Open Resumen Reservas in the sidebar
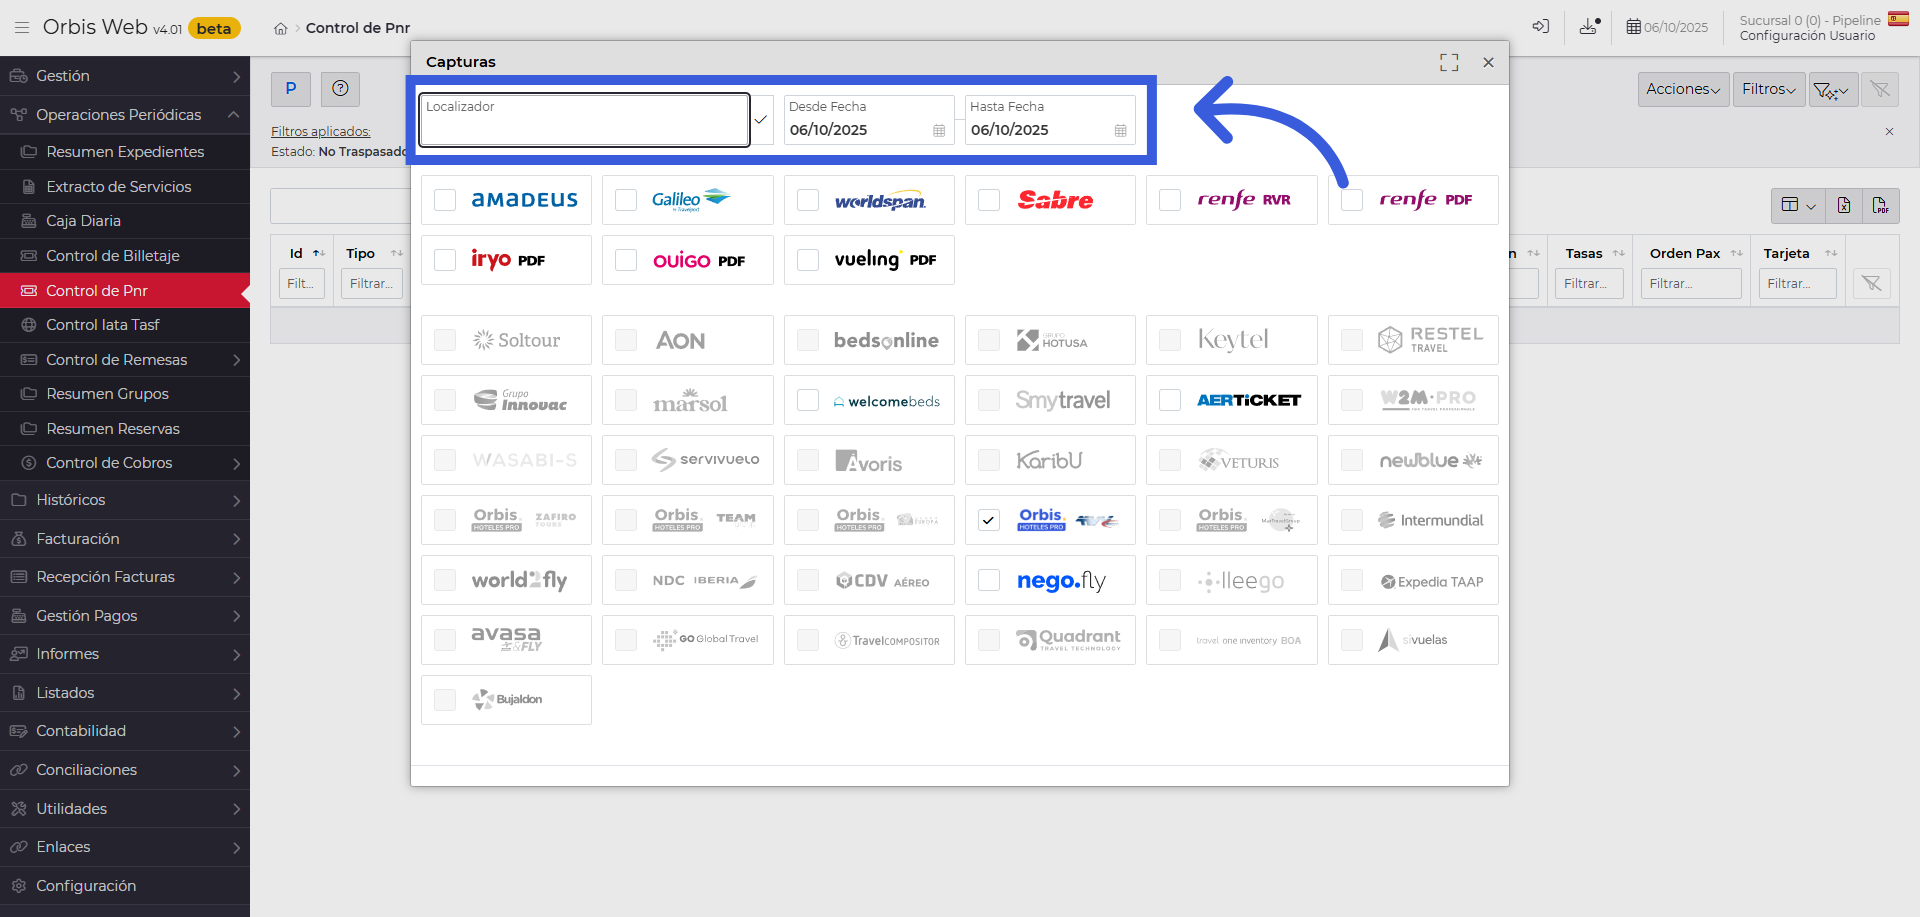Screen dimensions: 1920x917 click(x=125, y=429)
